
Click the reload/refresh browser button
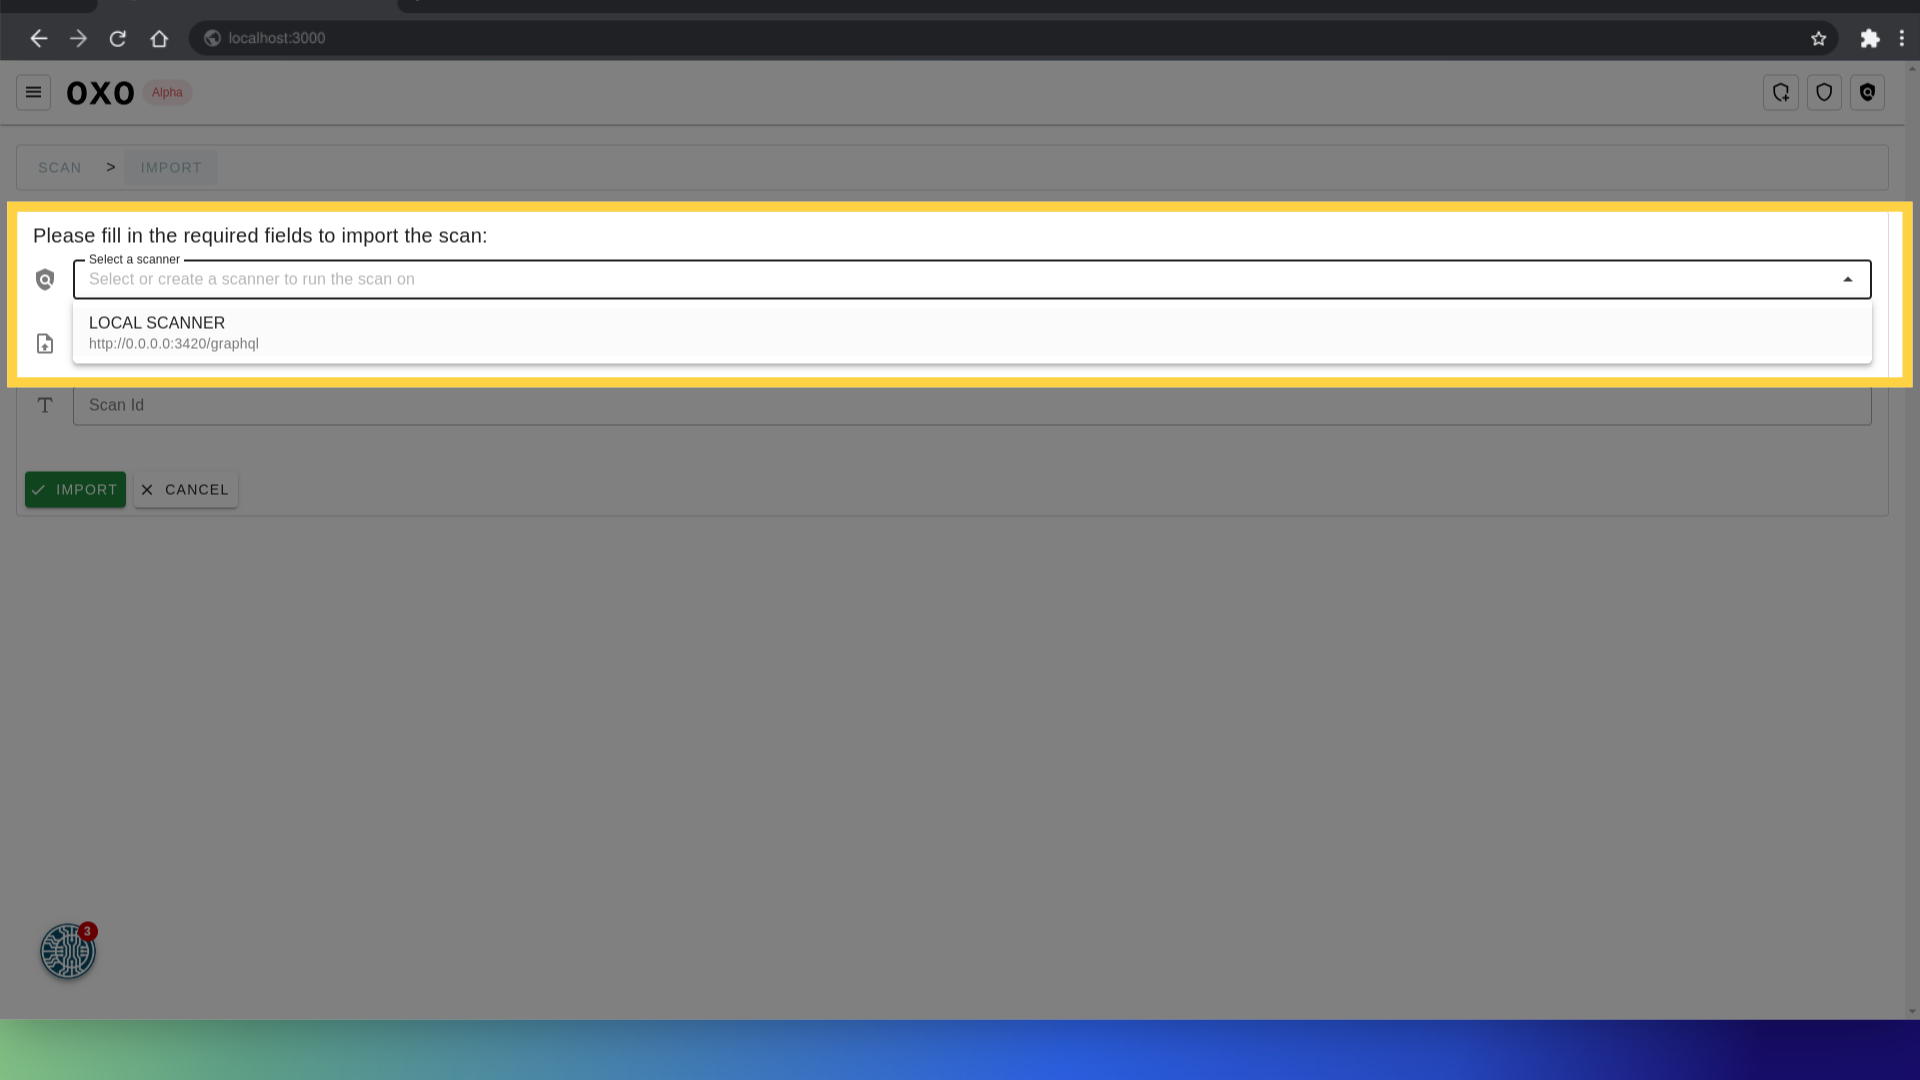point(117,38)
